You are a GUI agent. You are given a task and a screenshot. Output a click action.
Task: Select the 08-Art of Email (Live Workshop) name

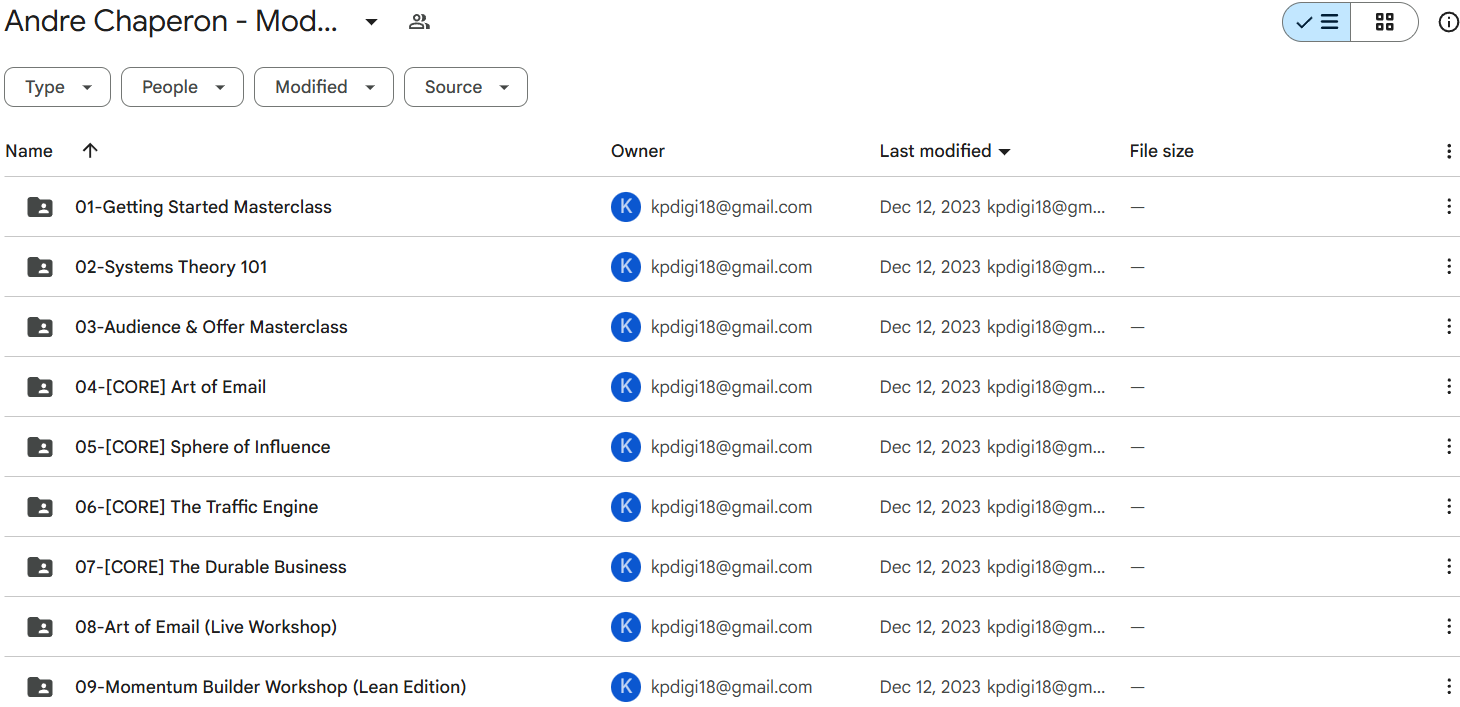coord(206,627)
